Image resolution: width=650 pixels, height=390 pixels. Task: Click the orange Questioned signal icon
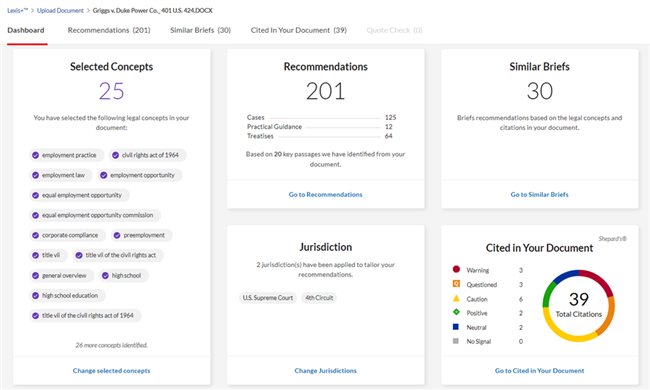(456, 284)
